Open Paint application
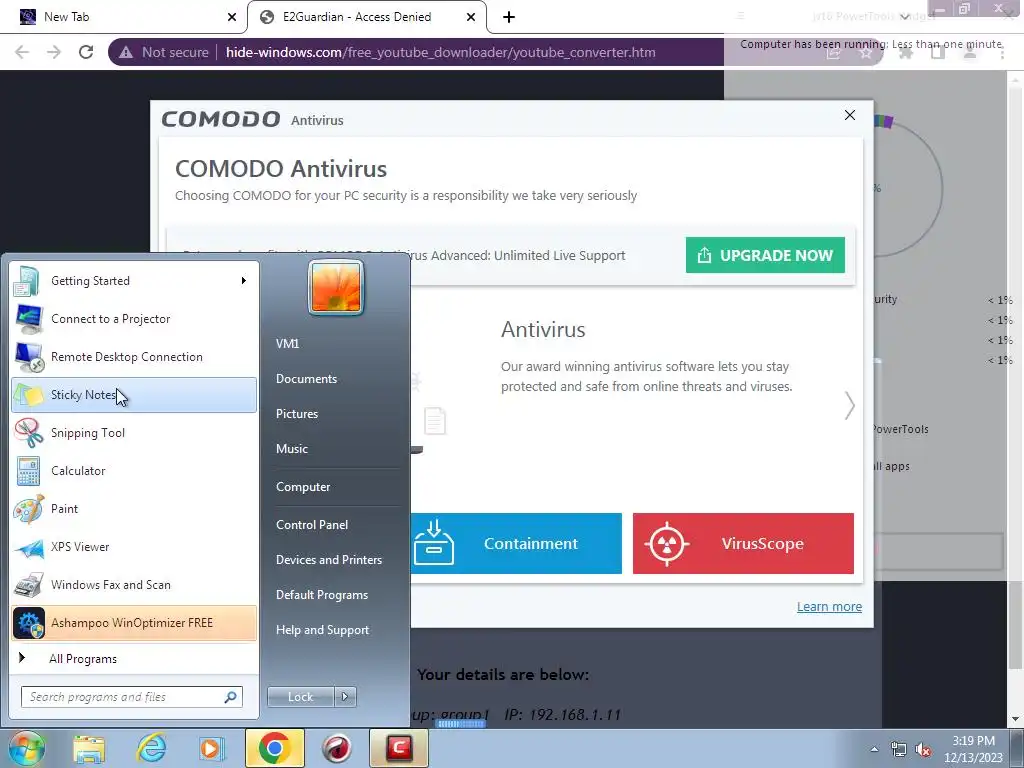 134,508
